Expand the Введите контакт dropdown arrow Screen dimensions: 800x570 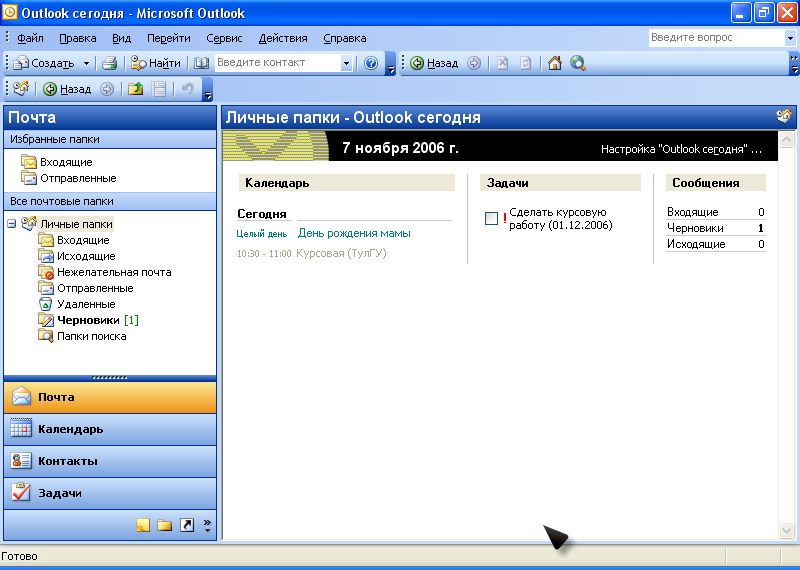[346, 63]
